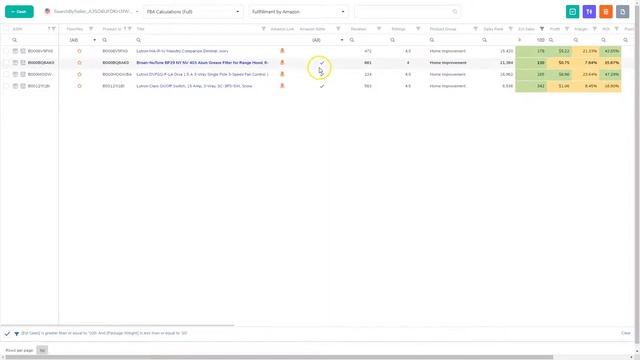Toggle the favorite star for the Broan-NuTone row
Screen dimensions: 640x360
click(79, 63)
